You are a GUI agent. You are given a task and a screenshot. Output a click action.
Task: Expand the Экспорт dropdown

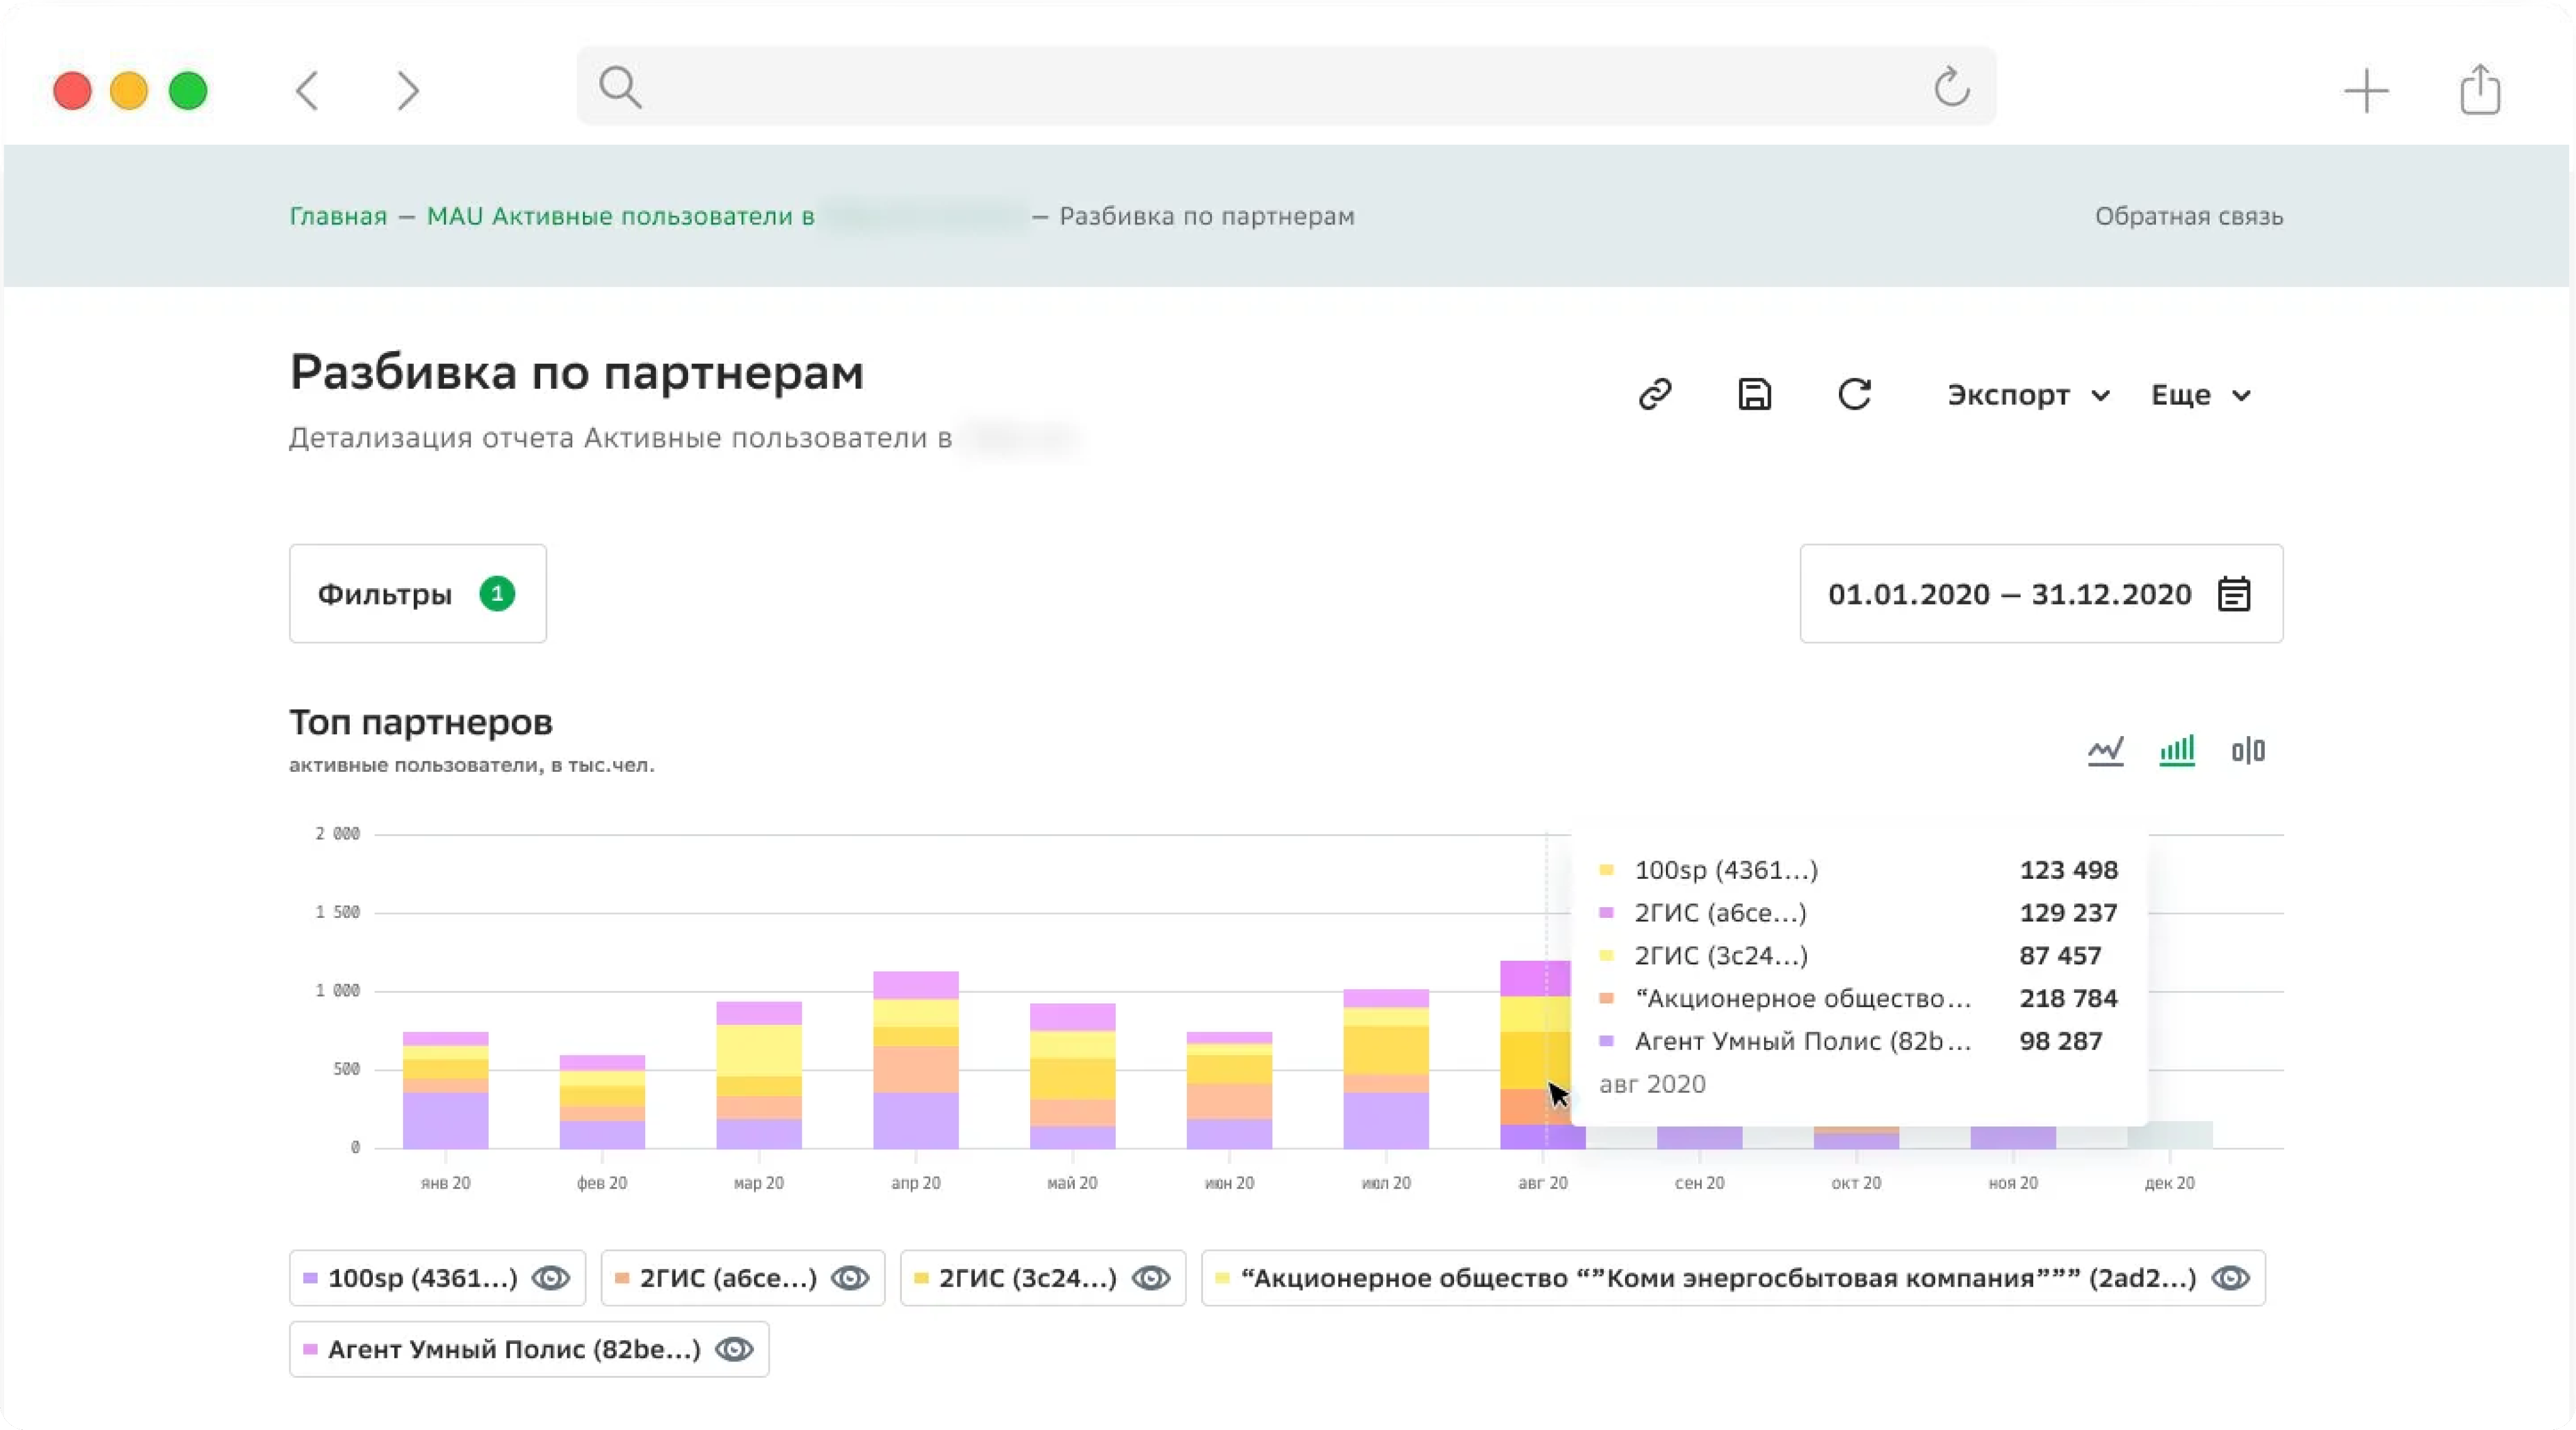coord(2028,395)
